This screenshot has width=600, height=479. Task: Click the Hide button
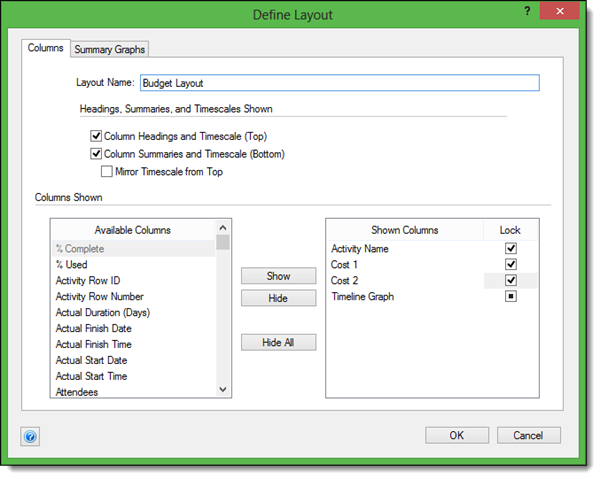[x=278, y=298]
